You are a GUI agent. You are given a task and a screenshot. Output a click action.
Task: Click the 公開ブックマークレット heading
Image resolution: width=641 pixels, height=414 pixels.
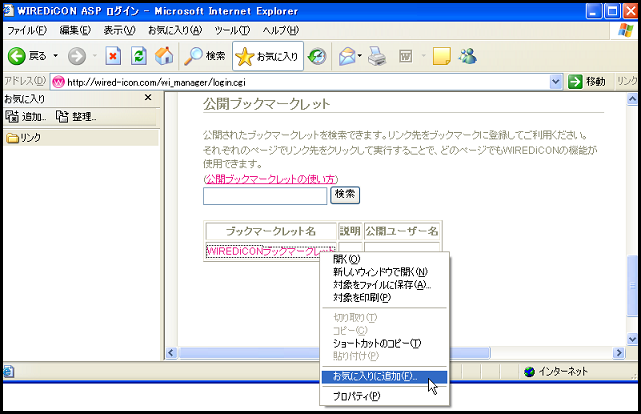coord(267,104)
